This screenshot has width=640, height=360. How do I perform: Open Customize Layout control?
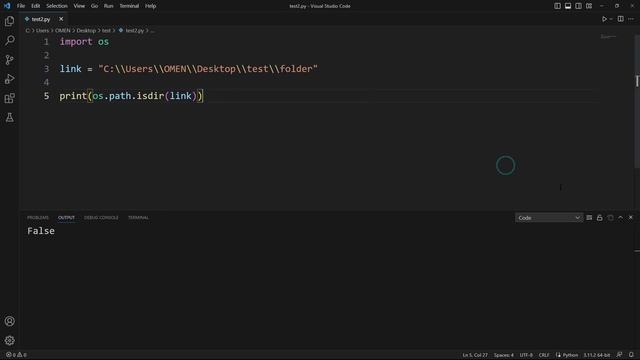point(589,6)
